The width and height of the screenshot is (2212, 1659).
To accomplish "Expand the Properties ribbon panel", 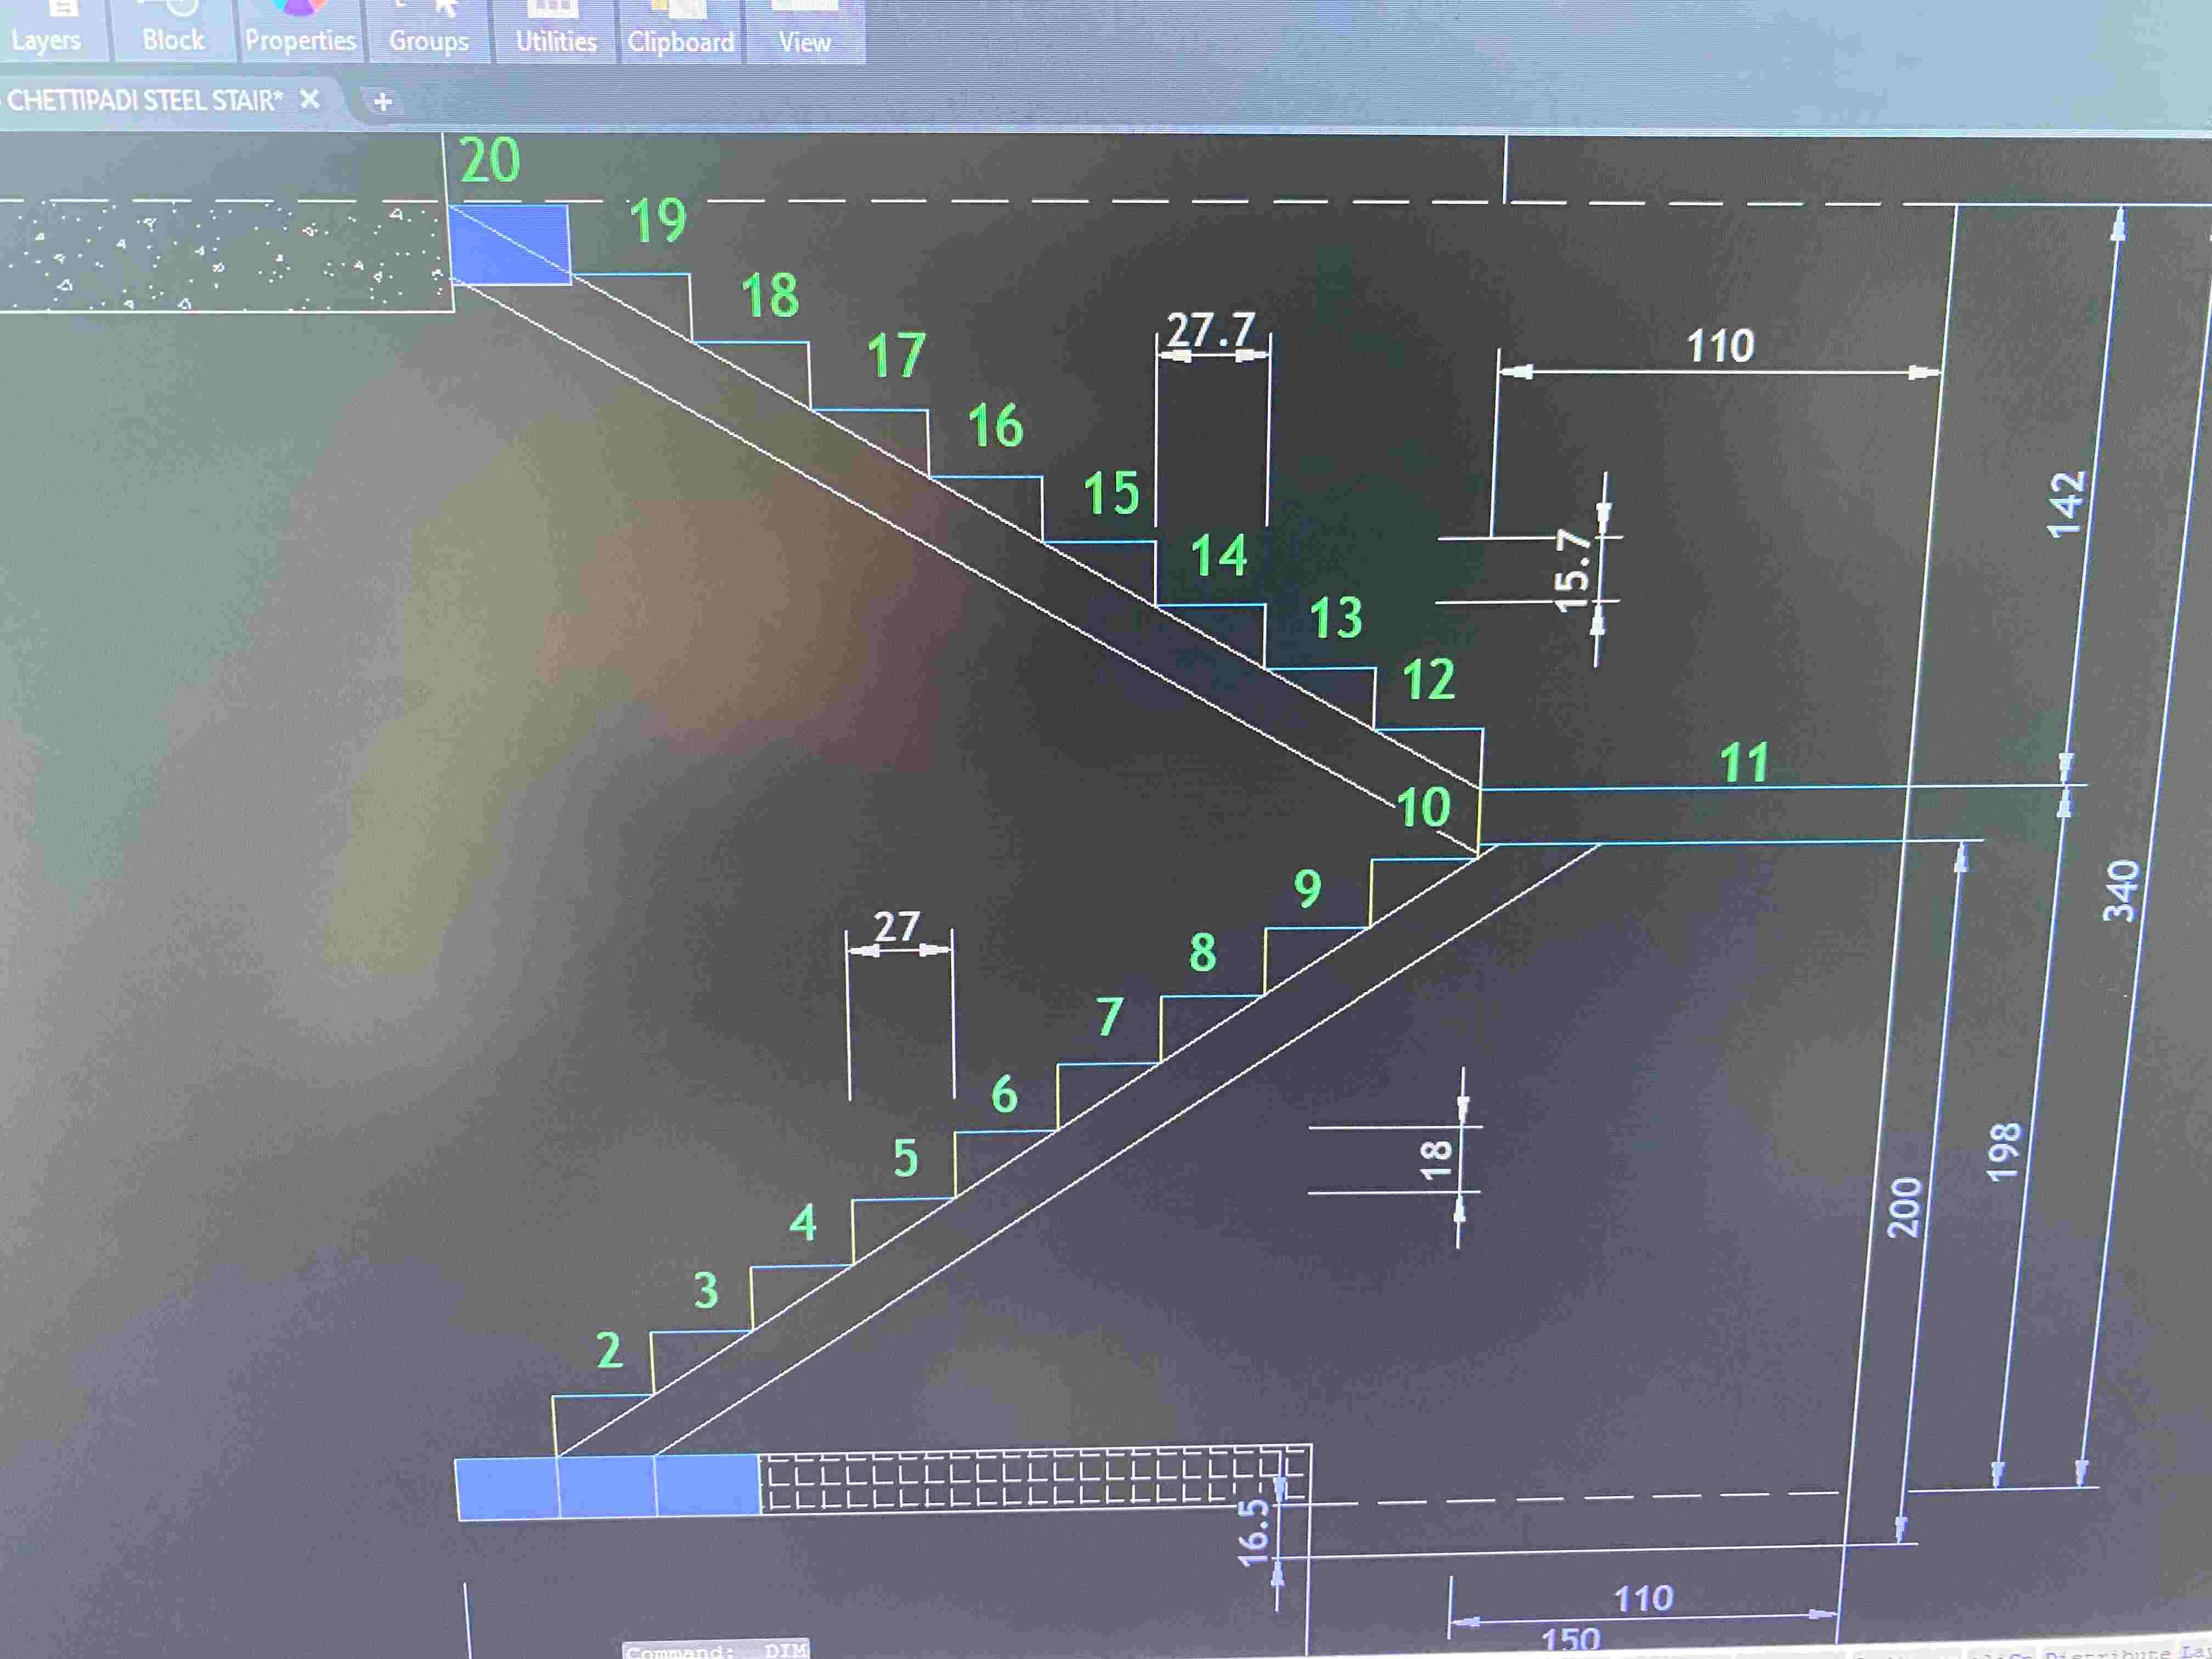I will pyautogui.click(x=300, y=40).
